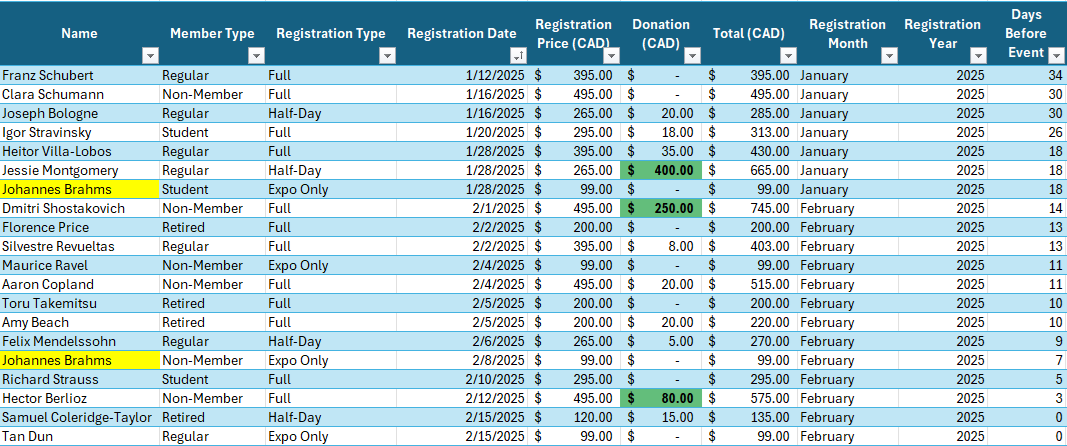Select Days Before Event value 3
The height and width of the screenshot is (446, 1067).
[x=1027, y=398]
